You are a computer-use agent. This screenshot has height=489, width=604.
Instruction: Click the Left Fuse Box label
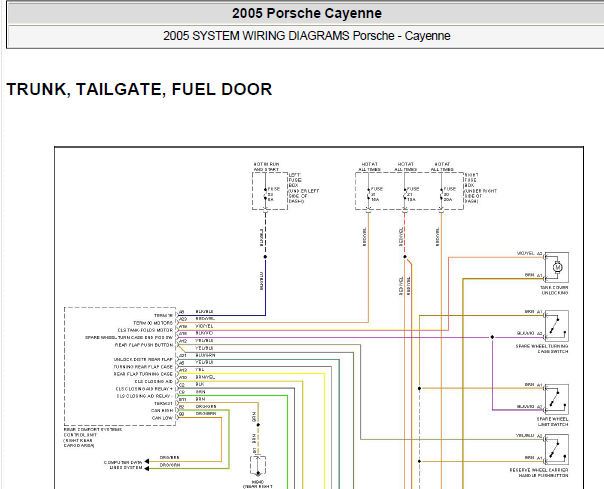[x=304, y=188]
